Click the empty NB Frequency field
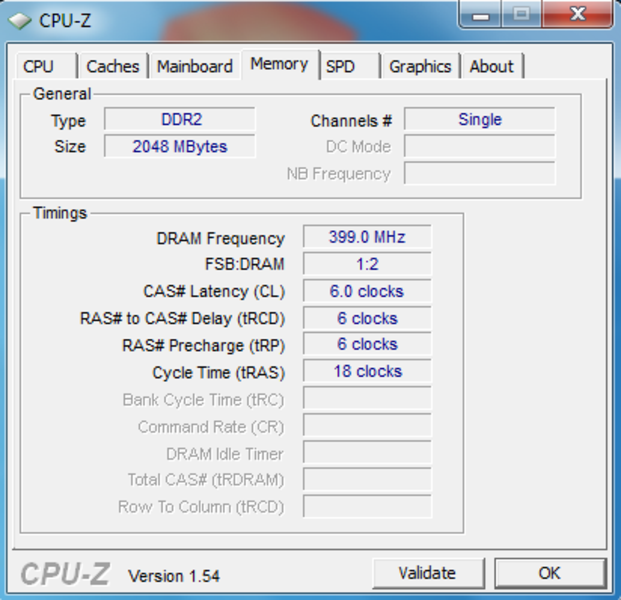Viewport: 621px width, 600px height. click(x=480, y=173)
